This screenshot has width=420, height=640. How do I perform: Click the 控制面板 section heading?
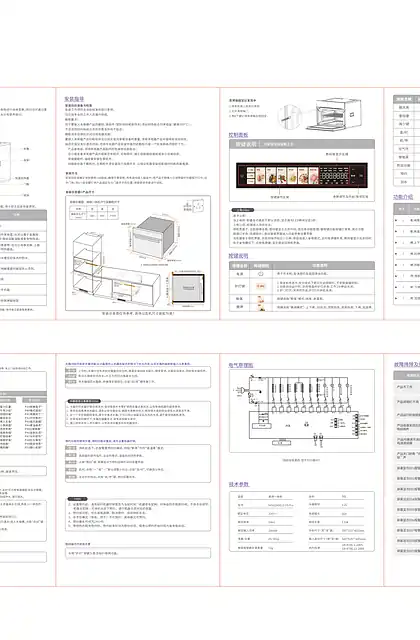(238, 135)
